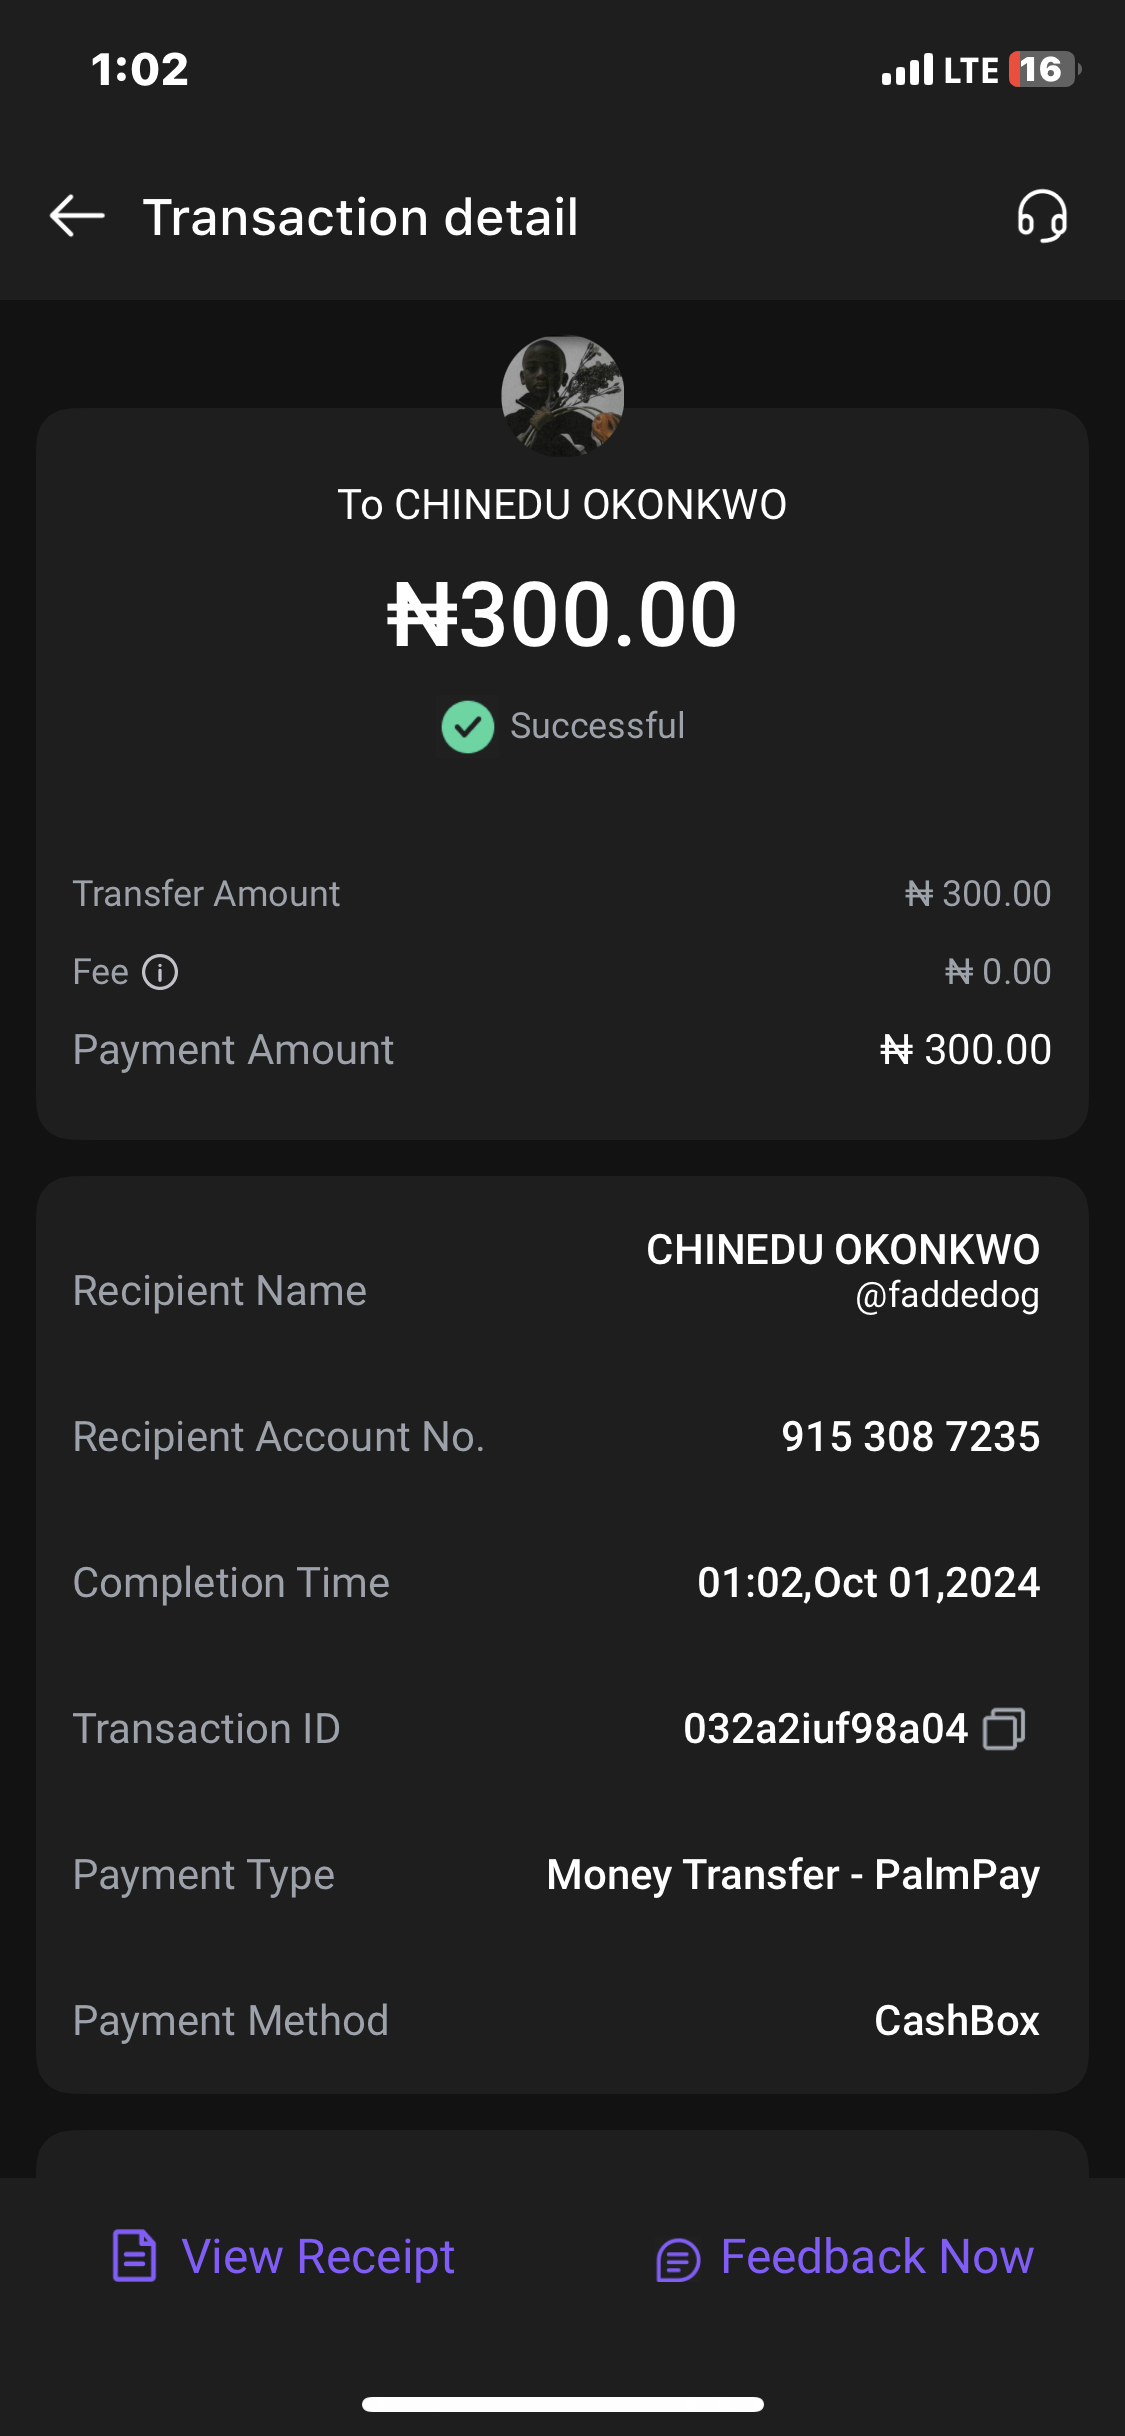The image size is (1125, 2436).
Task: Tap the back arrow icon
Action: [77, 216]
